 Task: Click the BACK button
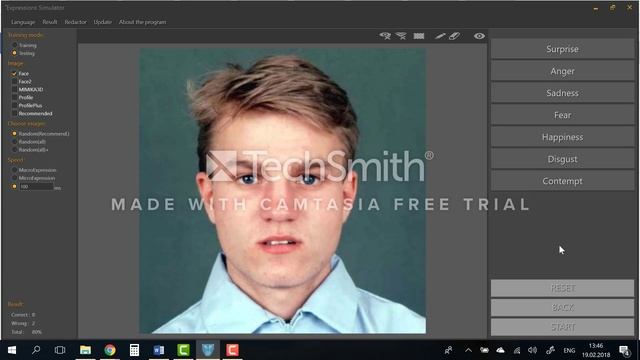point(562,307)
